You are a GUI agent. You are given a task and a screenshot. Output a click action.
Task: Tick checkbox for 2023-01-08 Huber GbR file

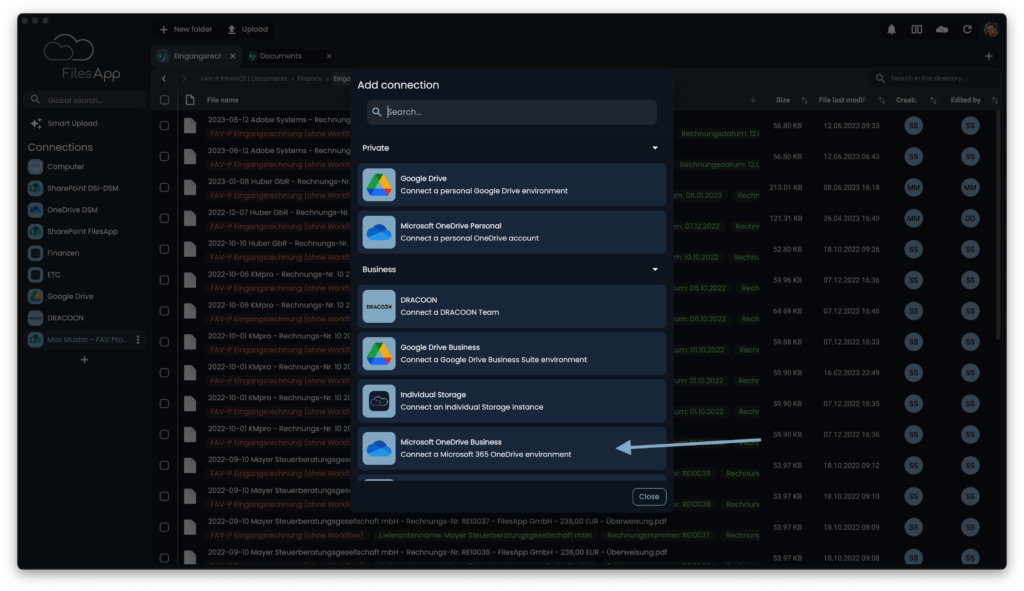point(165,187)
